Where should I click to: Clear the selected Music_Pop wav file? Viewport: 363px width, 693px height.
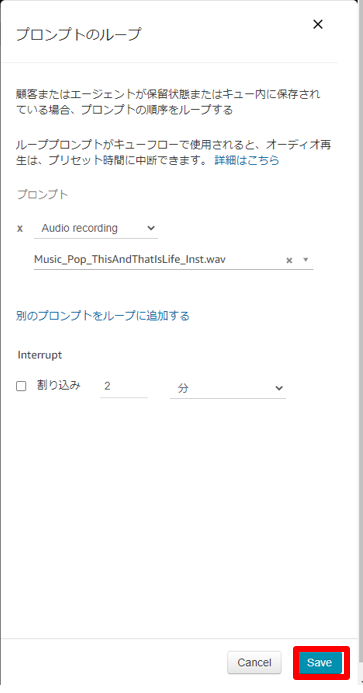point(289,260)
